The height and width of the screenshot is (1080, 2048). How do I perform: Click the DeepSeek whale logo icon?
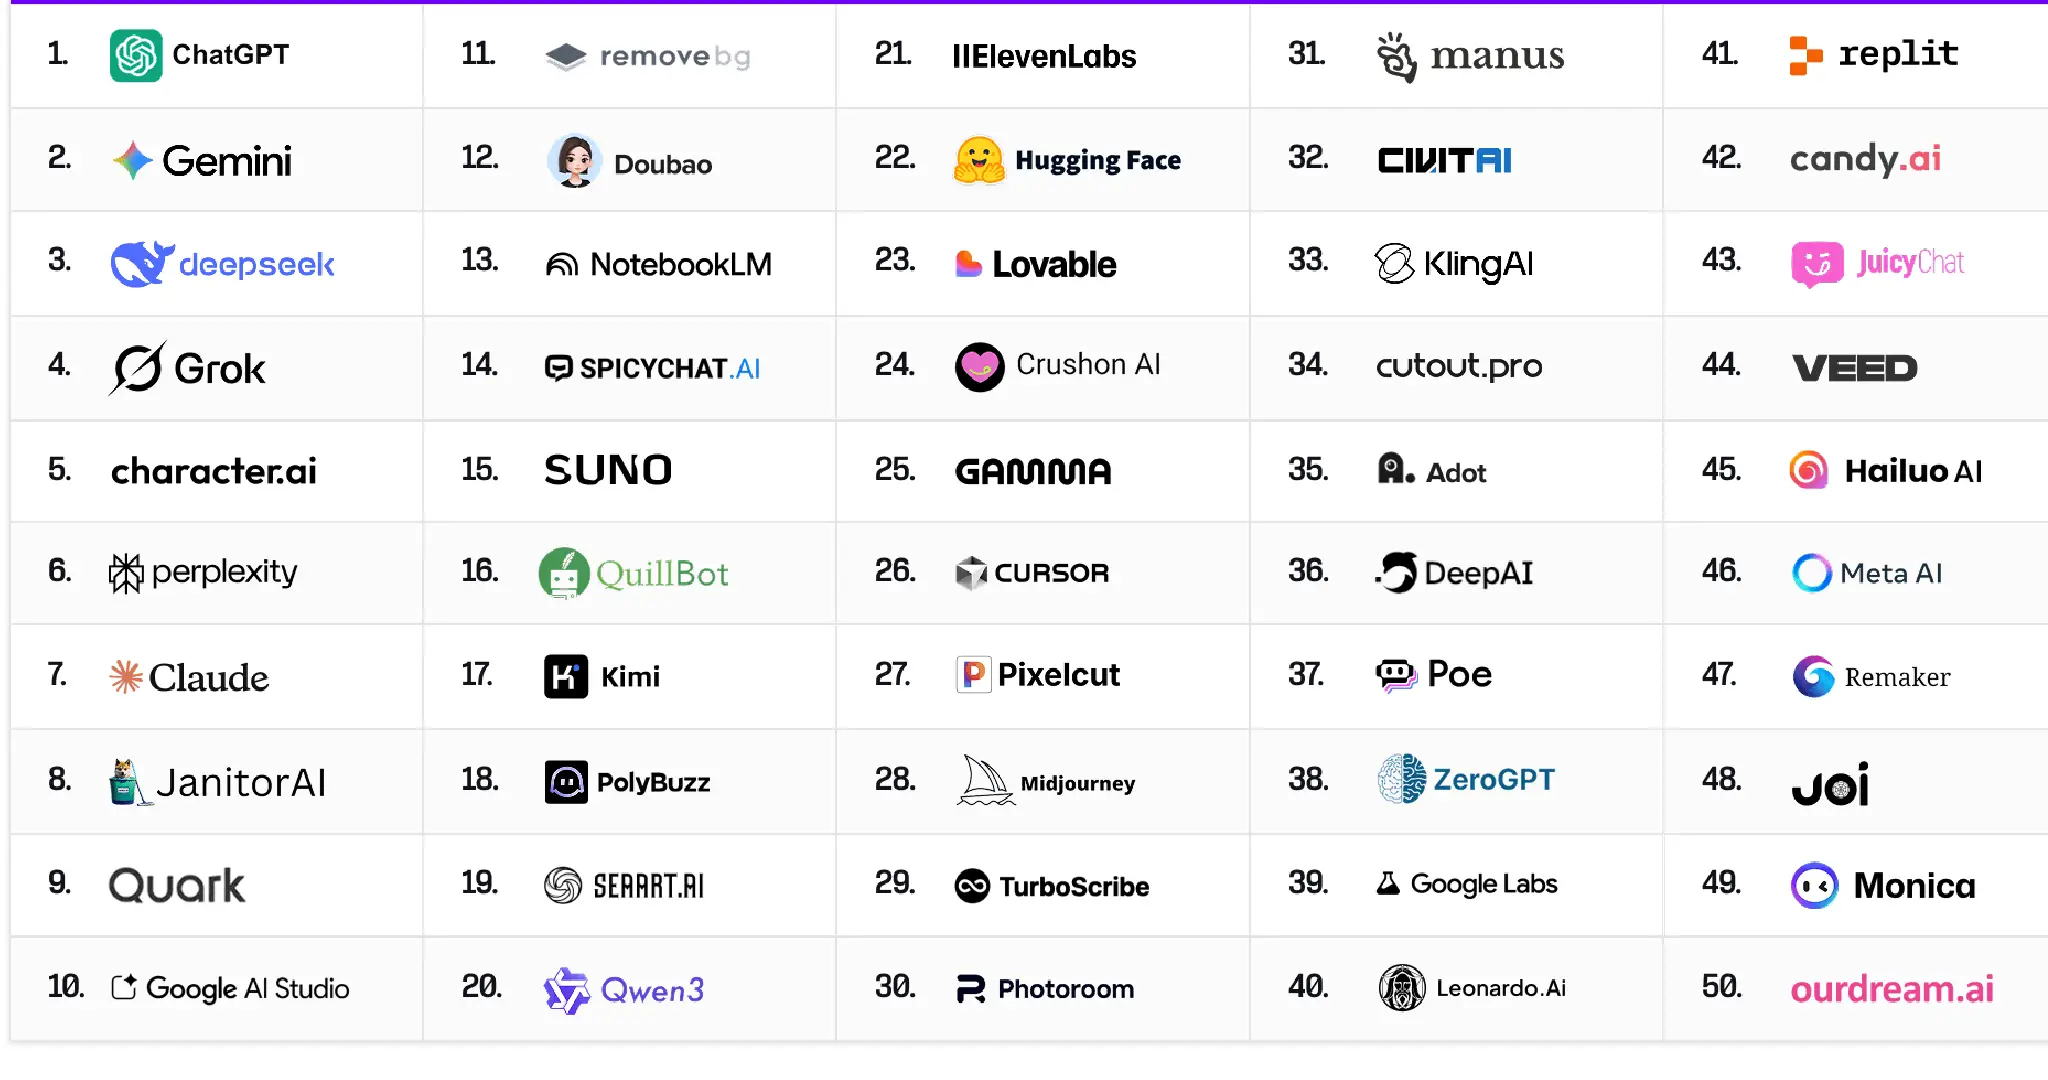tap(141, 264)
